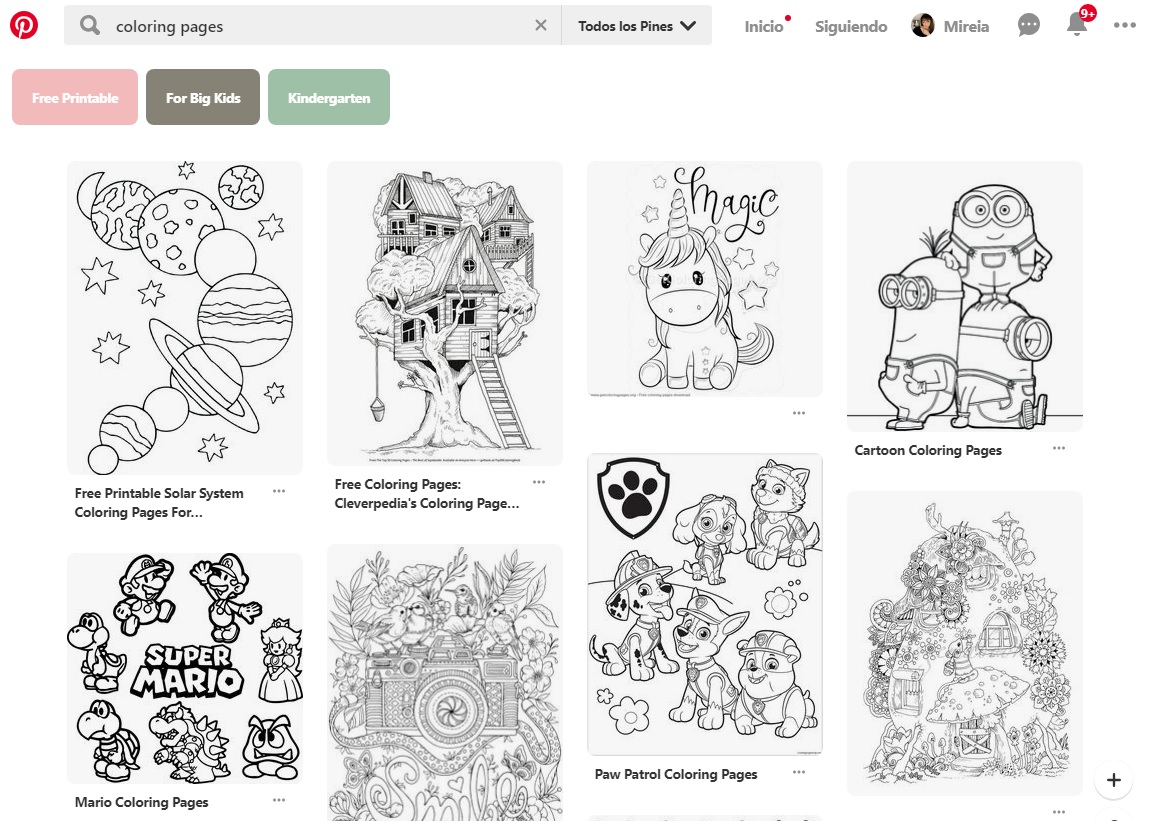The image size is (1150, 821).
Task: Open options for the Cartoon Coloring Pages pin
Action: tap(1058, 448)
